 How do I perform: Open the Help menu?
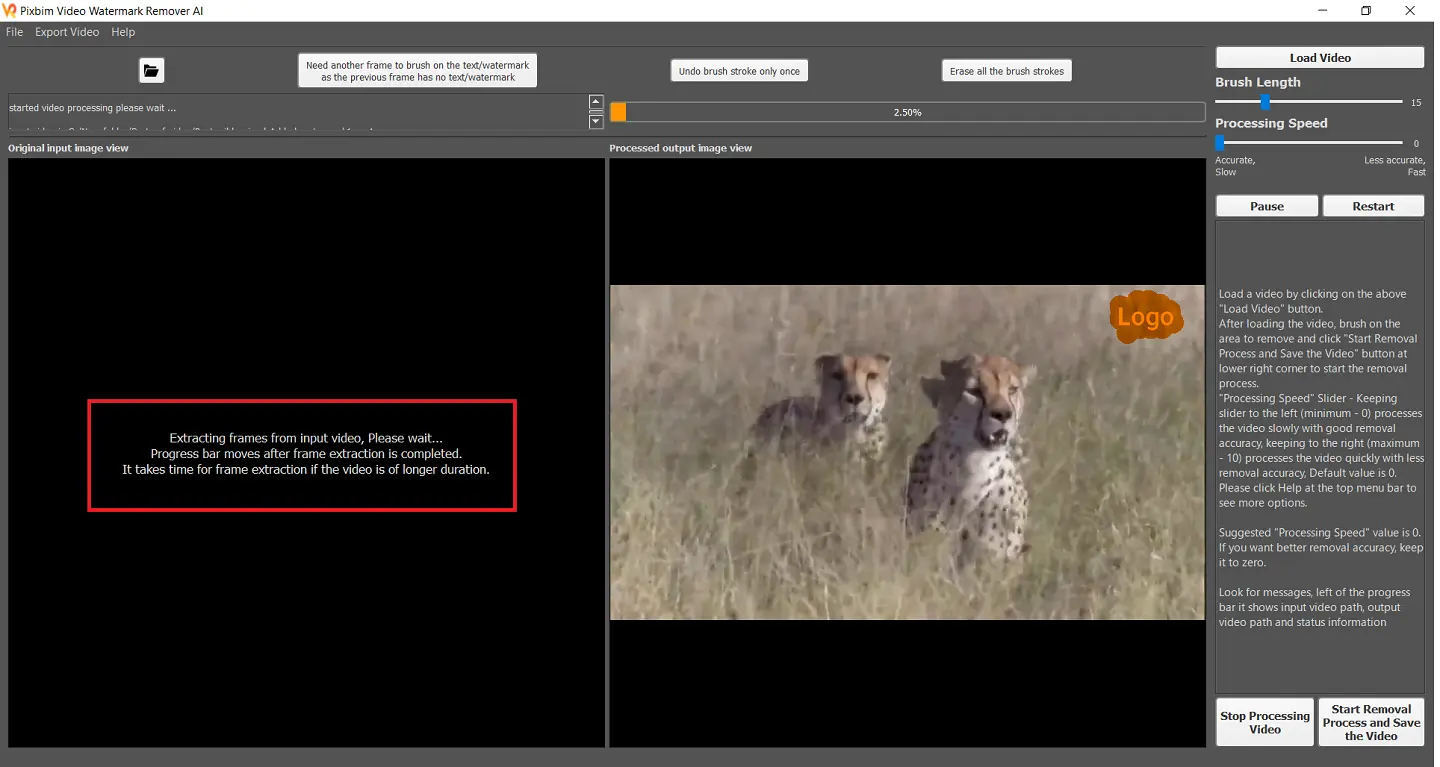coord(123,32)
